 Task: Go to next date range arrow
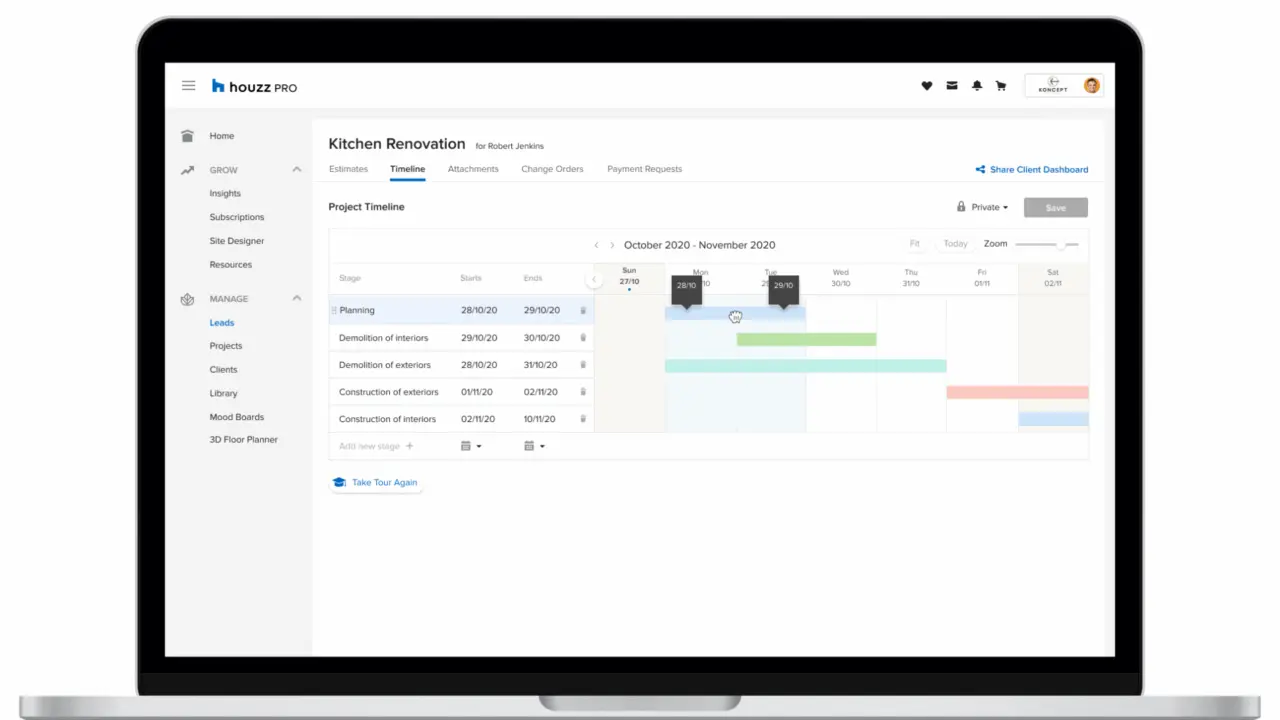[x=612, y=245]
